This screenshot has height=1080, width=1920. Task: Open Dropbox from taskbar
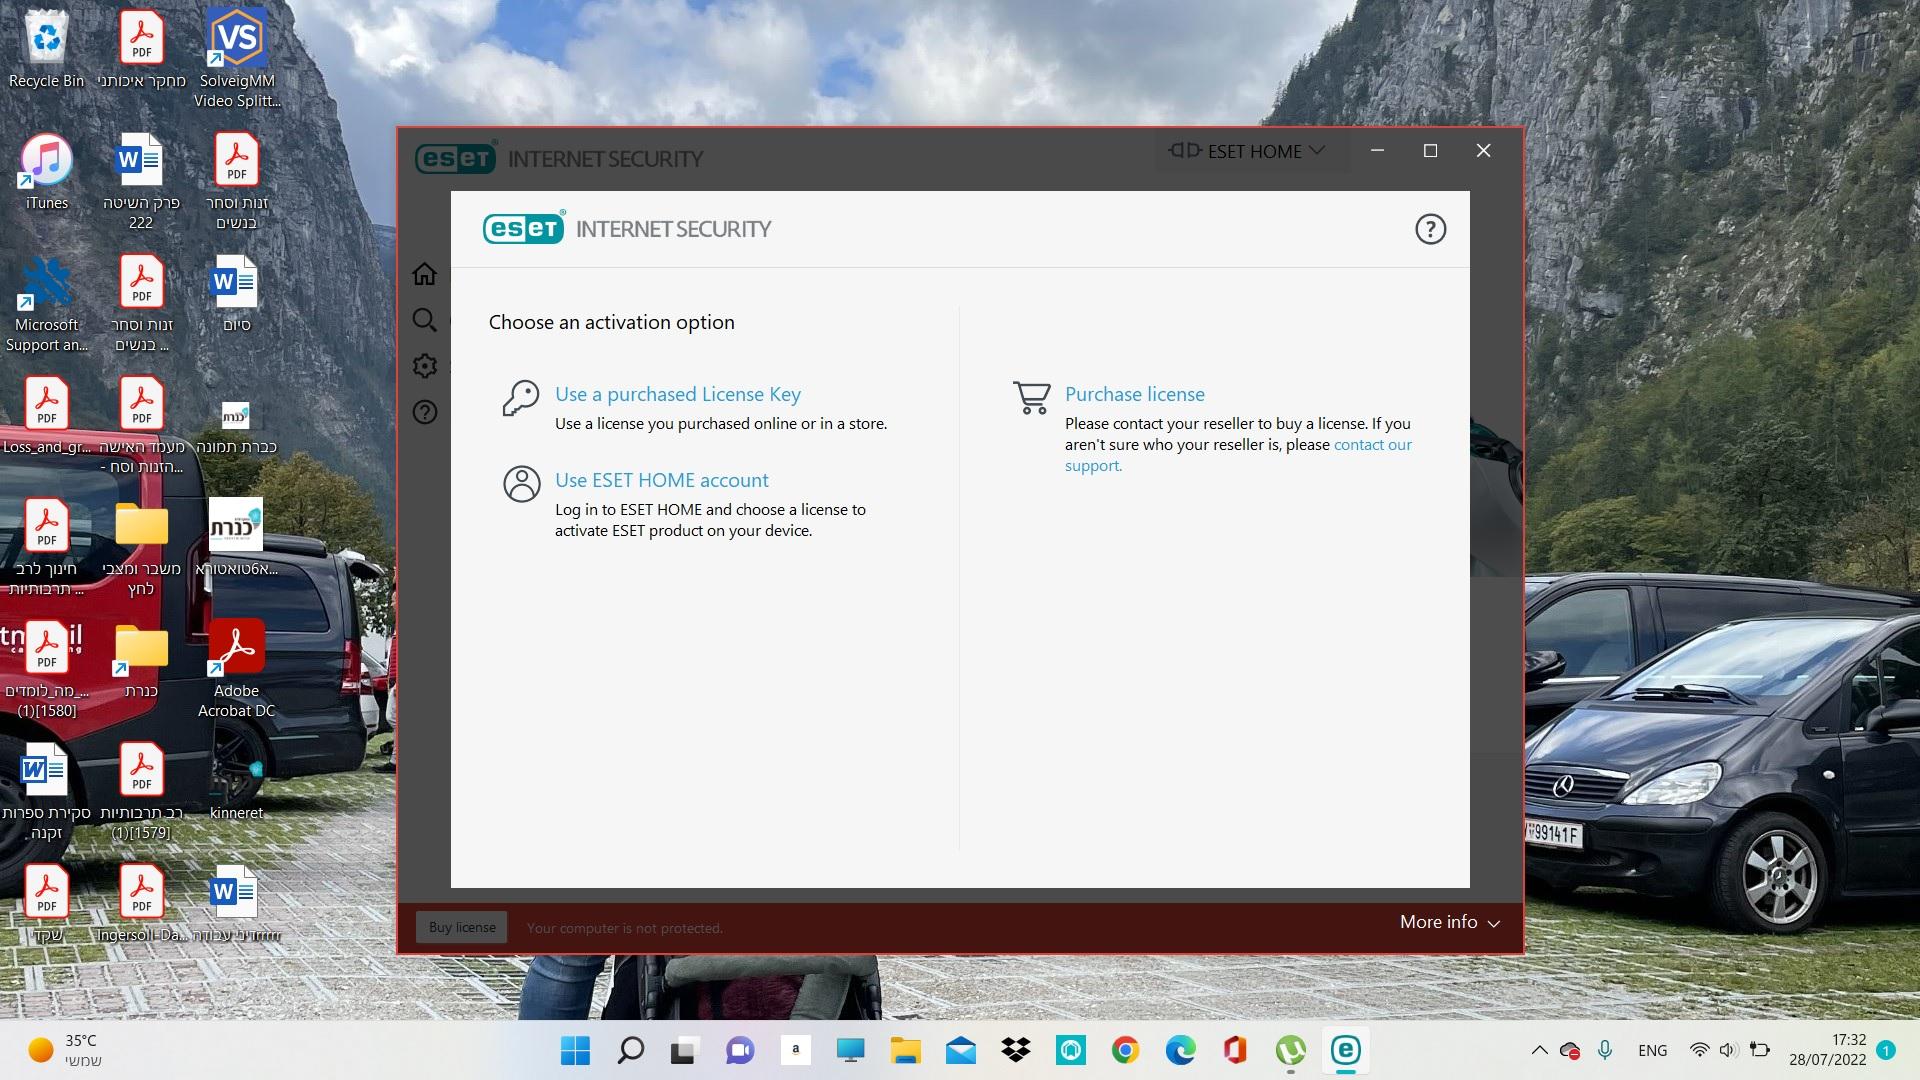click(x=1015, y=1050)
